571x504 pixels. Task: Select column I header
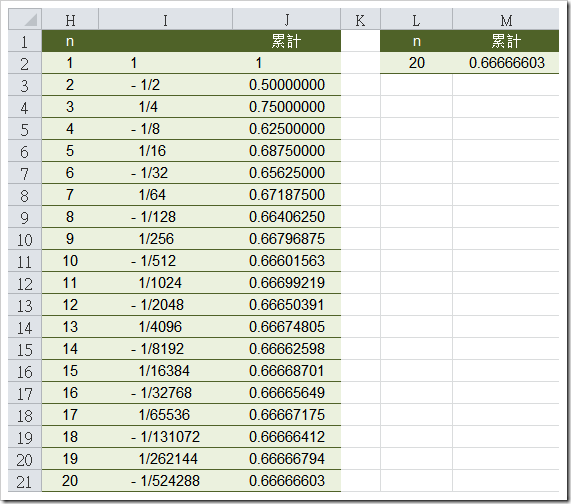pyautogui.click(x=165, y=20)
